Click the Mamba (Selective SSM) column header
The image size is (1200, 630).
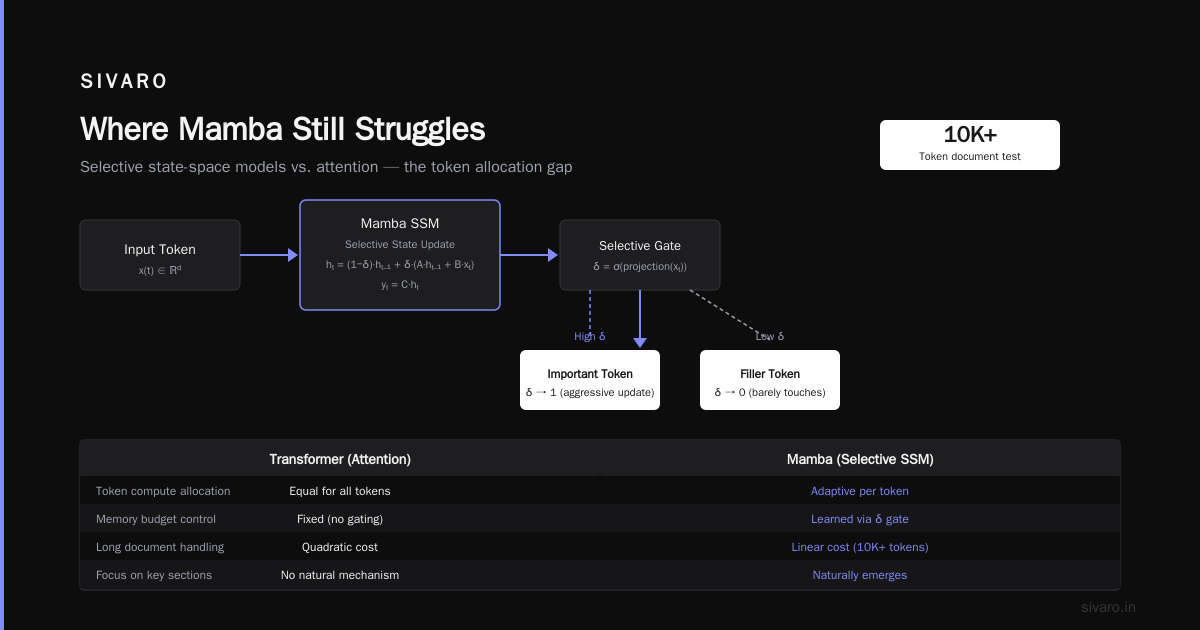coord(860,459)
